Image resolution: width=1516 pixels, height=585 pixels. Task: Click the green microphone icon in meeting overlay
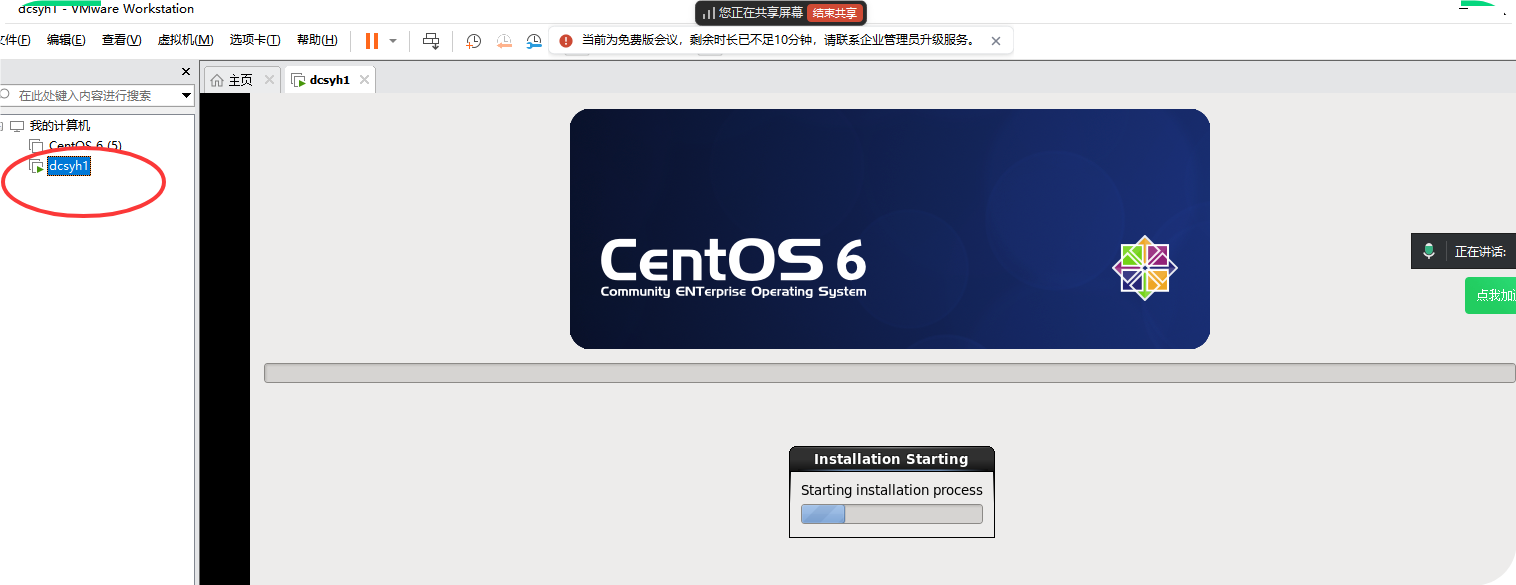click(1430, 251)
